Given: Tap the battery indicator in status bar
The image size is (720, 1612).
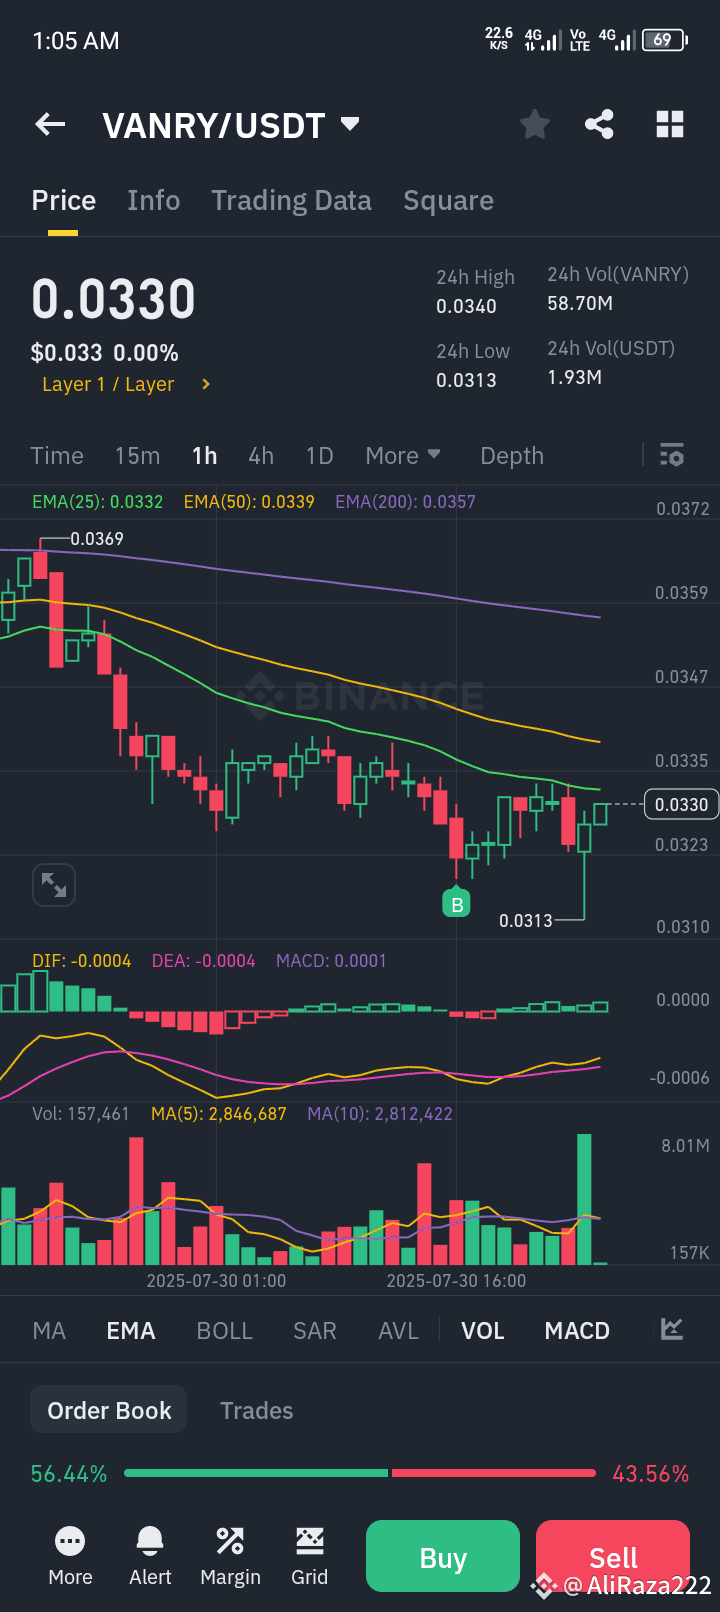Looking at the screenshot, I should point(664,40).
